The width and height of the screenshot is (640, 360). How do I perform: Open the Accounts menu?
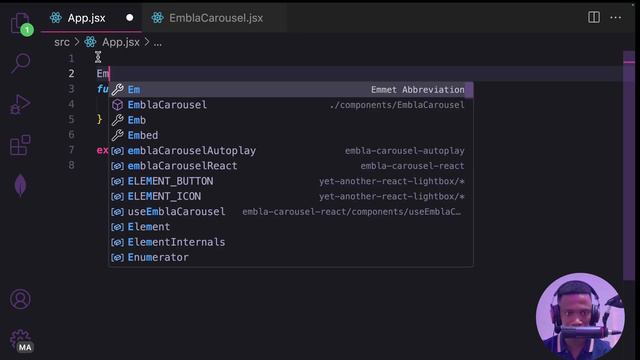[20, 299]
